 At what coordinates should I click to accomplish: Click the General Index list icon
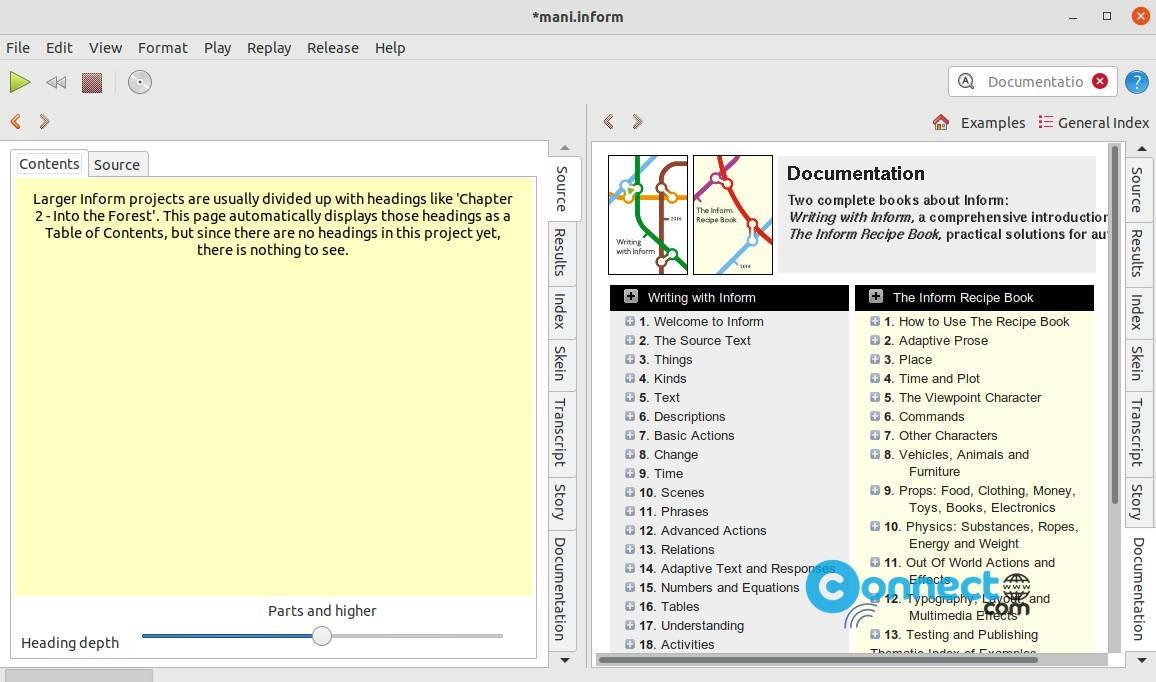(x=1045, y=122)
